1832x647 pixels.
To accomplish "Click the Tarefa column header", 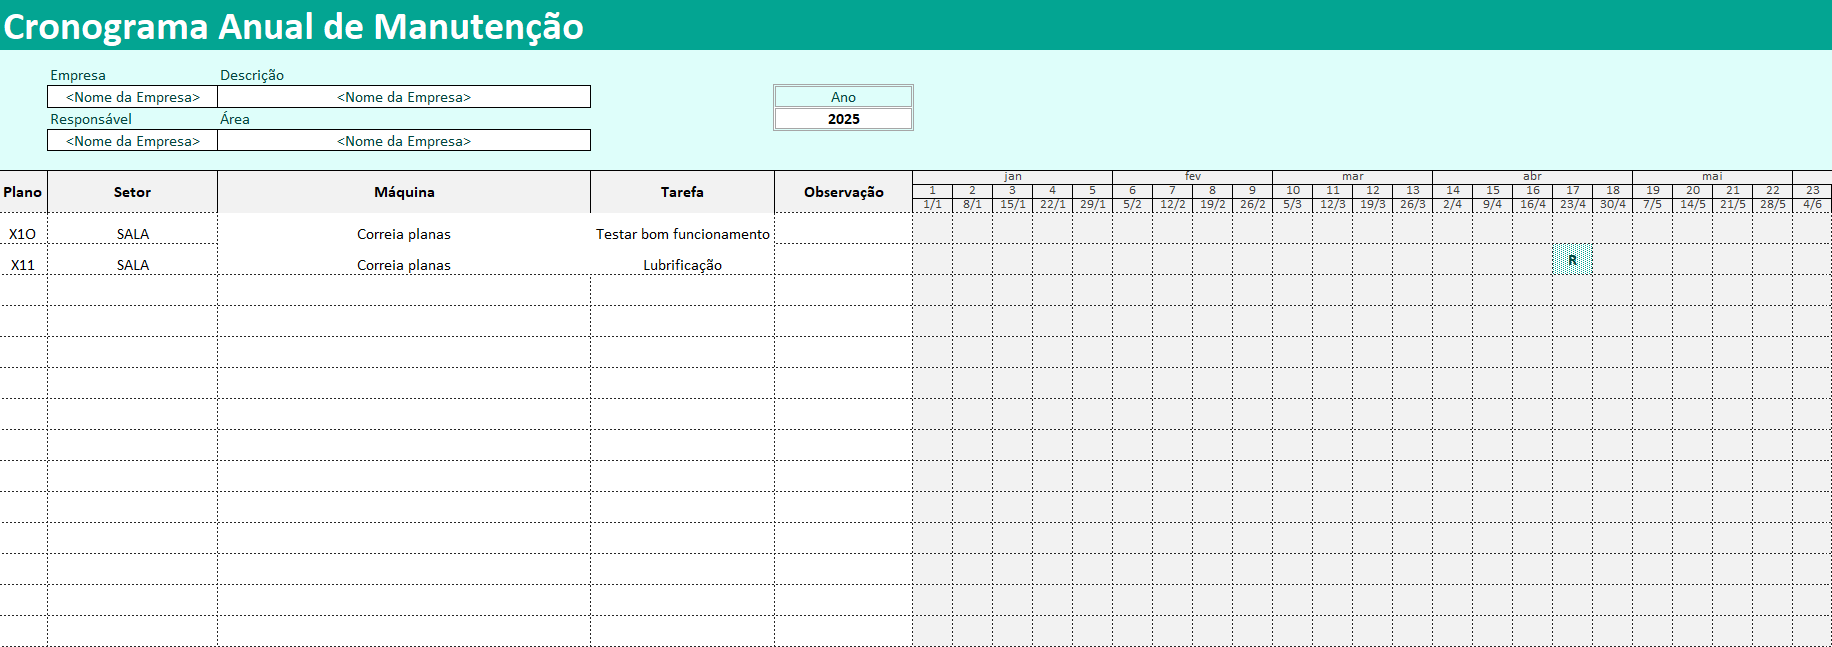I will (682, 192).
